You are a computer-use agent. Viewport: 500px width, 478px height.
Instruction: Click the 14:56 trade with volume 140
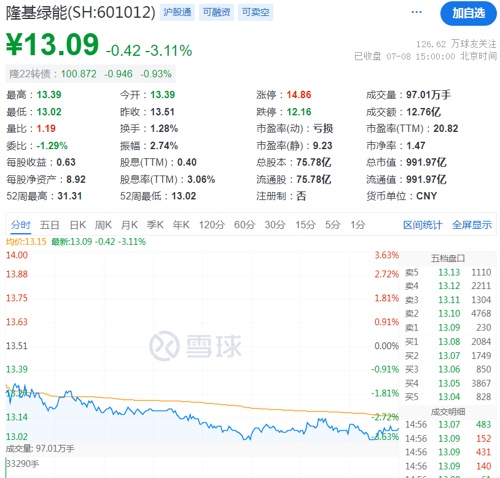click(448, 466)
